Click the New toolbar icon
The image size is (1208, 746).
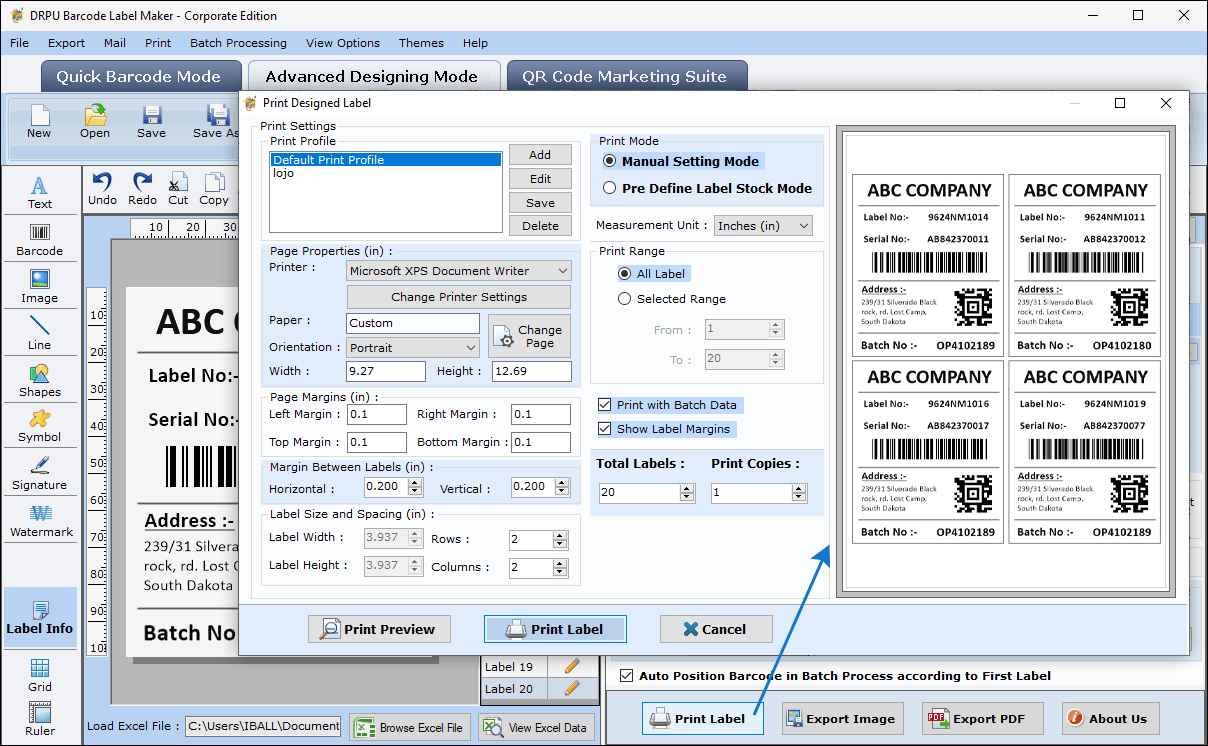(39, 121)
